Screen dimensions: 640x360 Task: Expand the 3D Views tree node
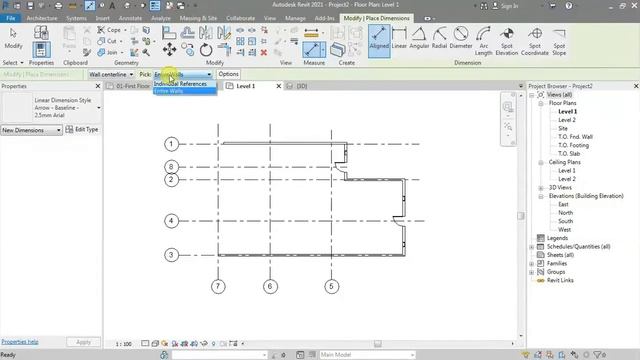click(x=541, y=188)
